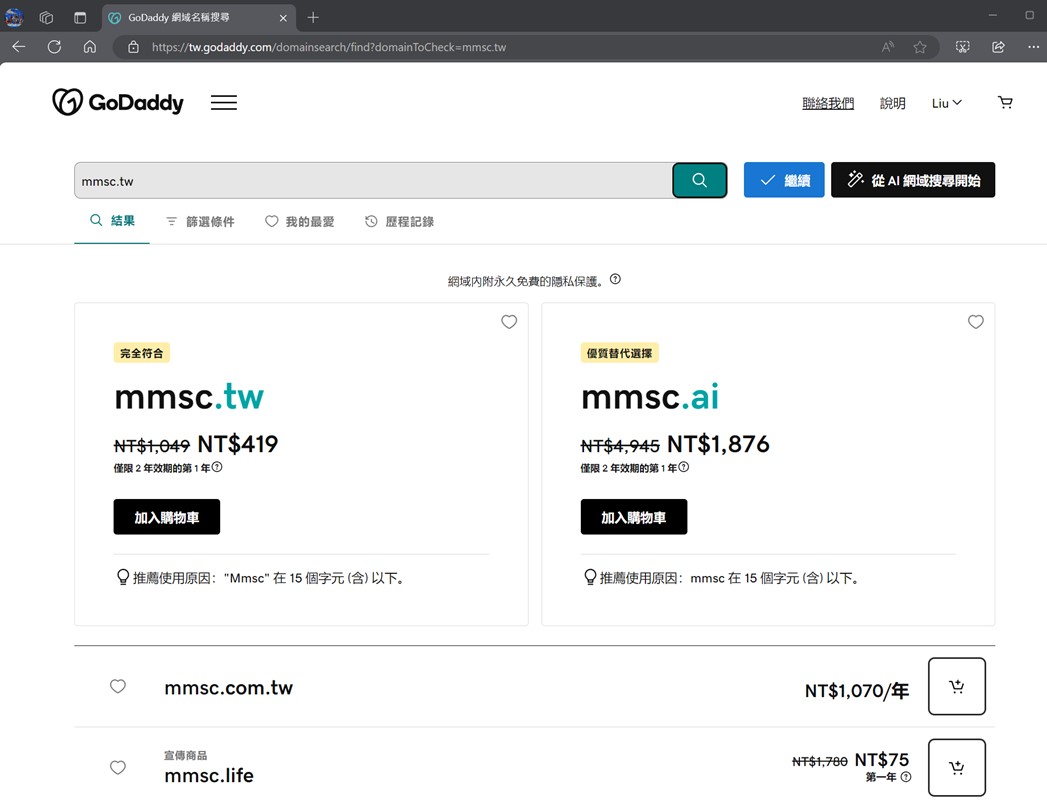Image resolution: width=1047 pixels, height=808 pixels.
Task: Open the shopping cart icon in header
Action: click(x=1005, y=103)
